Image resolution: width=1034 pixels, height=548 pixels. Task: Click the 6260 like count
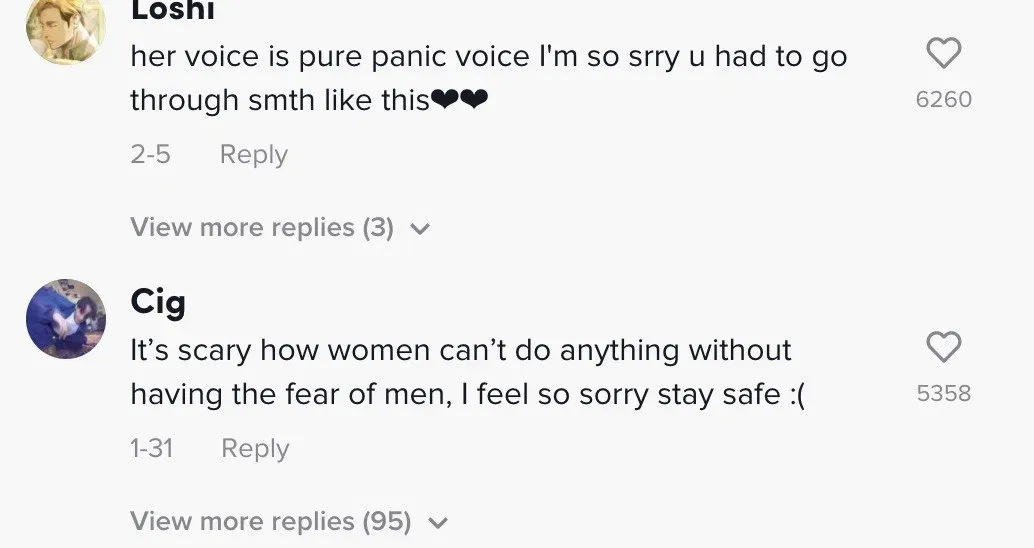click(943, 99)
